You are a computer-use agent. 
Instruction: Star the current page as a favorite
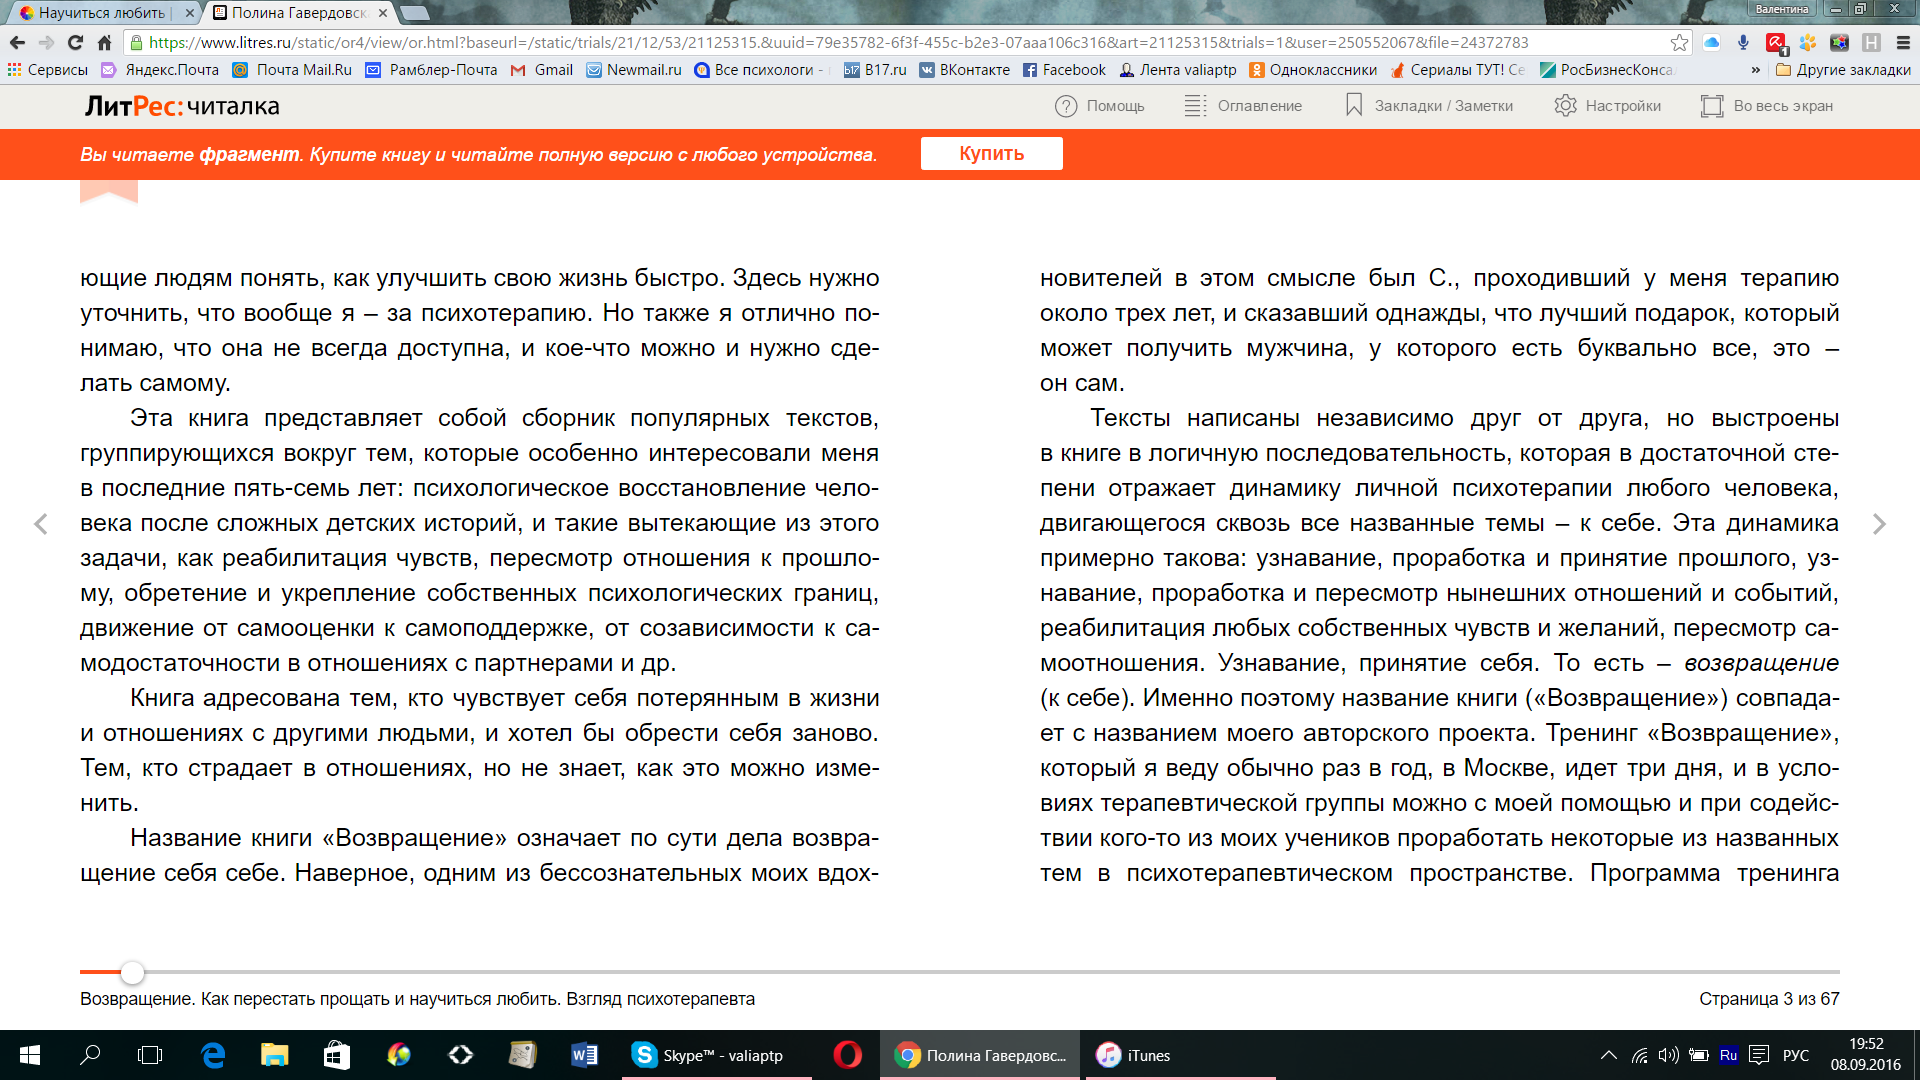(1679, 43)
